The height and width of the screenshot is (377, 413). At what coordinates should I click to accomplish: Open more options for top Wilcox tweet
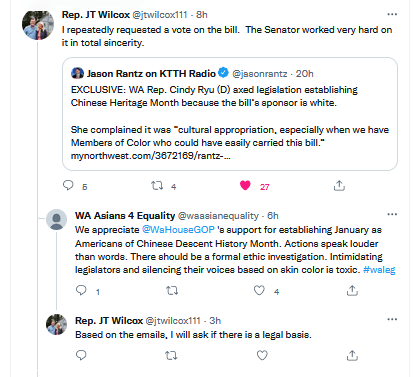pos(392,14)
